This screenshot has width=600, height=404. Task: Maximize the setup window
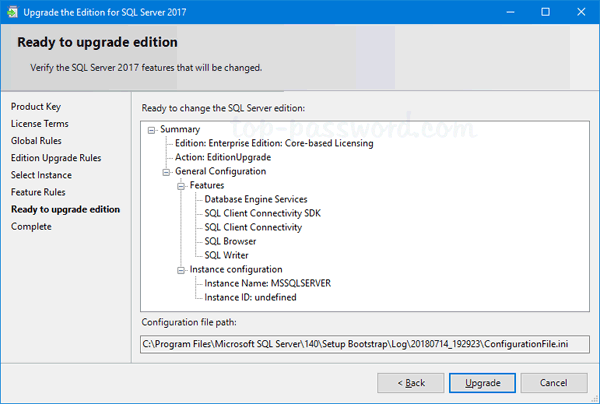click(x=545, y=12)
